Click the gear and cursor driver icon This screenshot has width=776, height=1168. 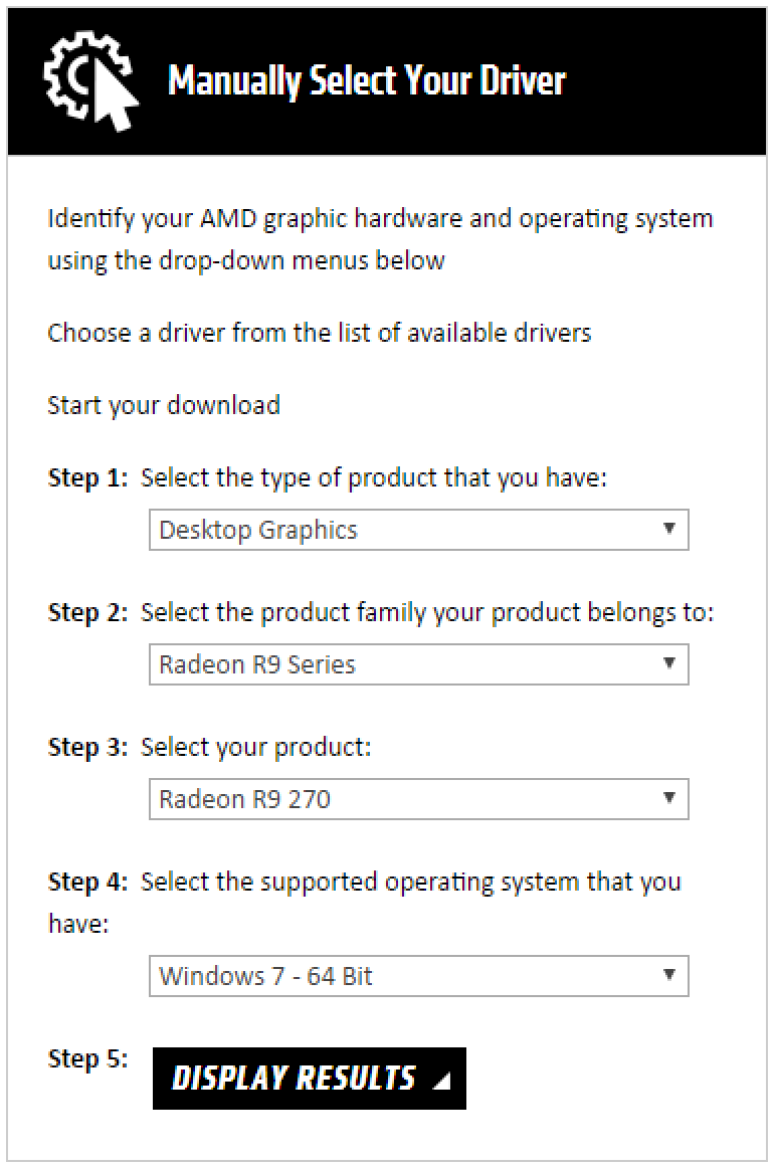(91, 80)
